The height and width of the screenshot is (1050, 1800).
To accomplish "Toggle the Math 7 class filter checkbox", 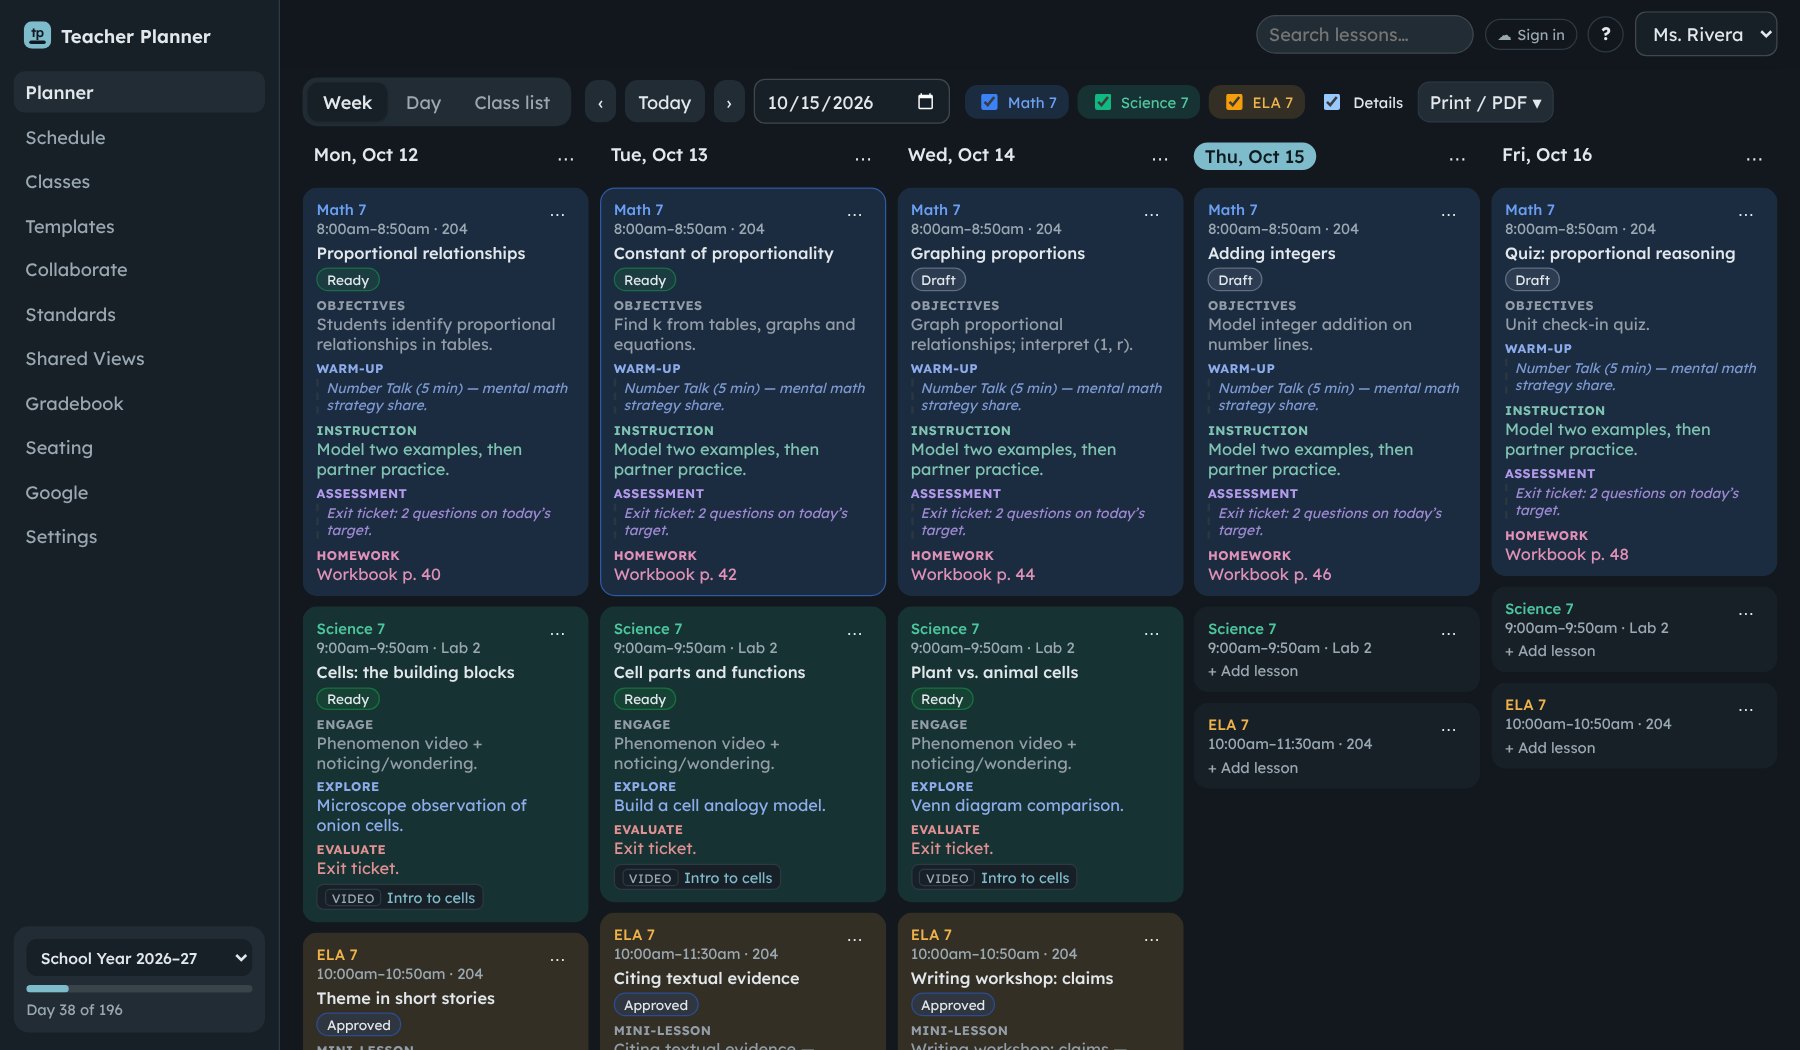I will (x=989, y=102).
